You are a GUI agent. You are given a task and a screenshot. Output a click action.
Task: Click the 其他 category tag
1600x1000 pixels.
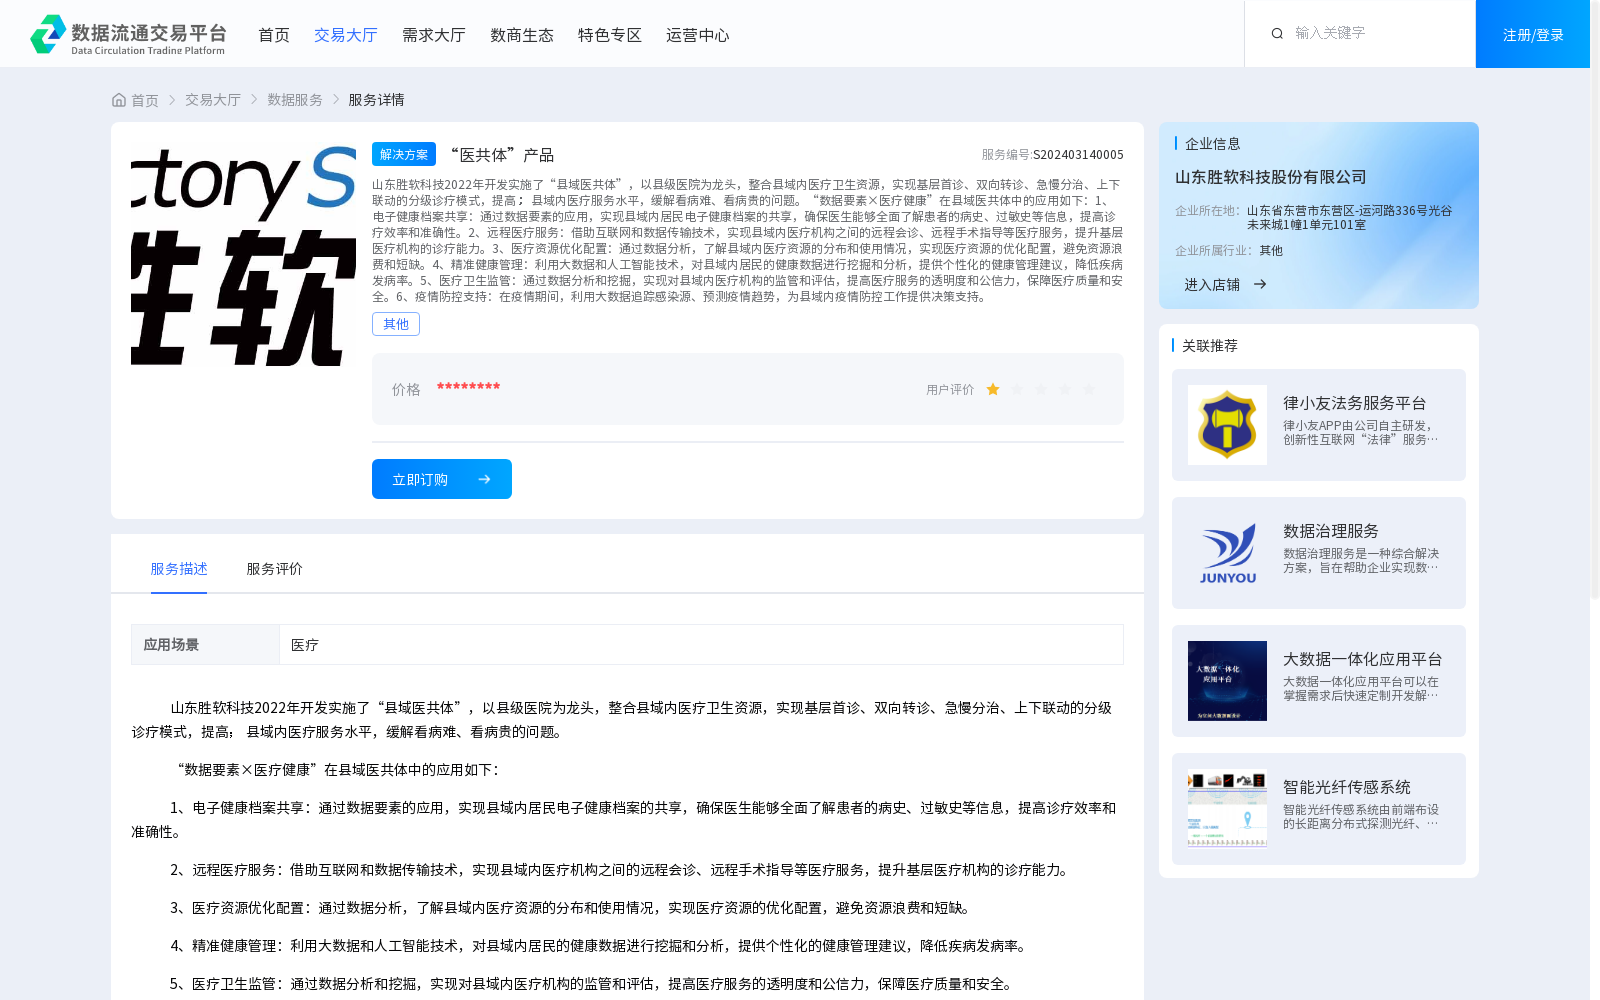[396, 324]
